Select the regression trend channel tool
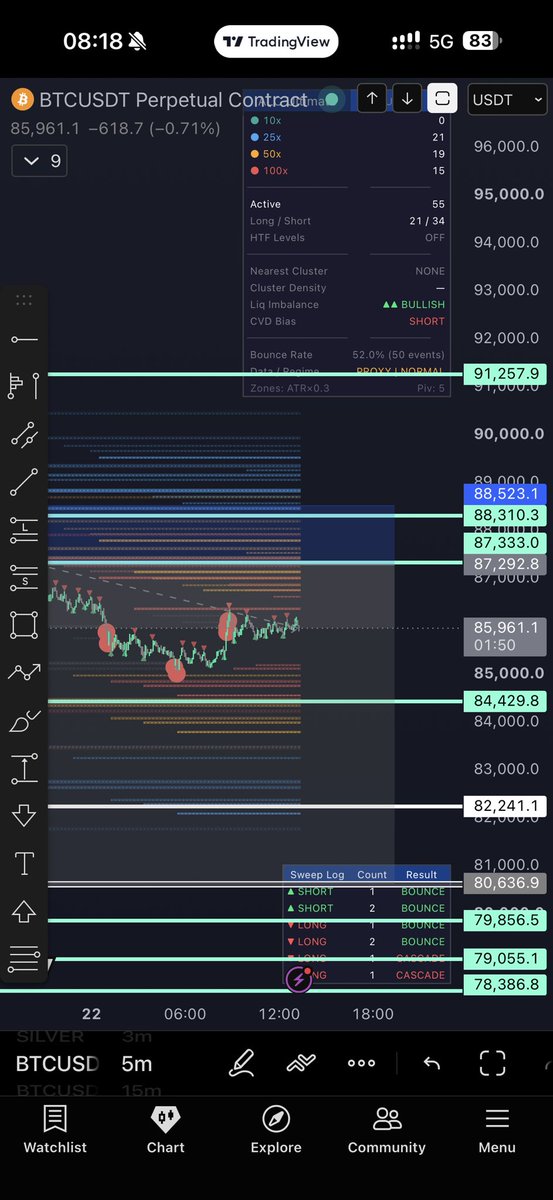This screenshot has height=1200, width=553. [x=24, y=434]
